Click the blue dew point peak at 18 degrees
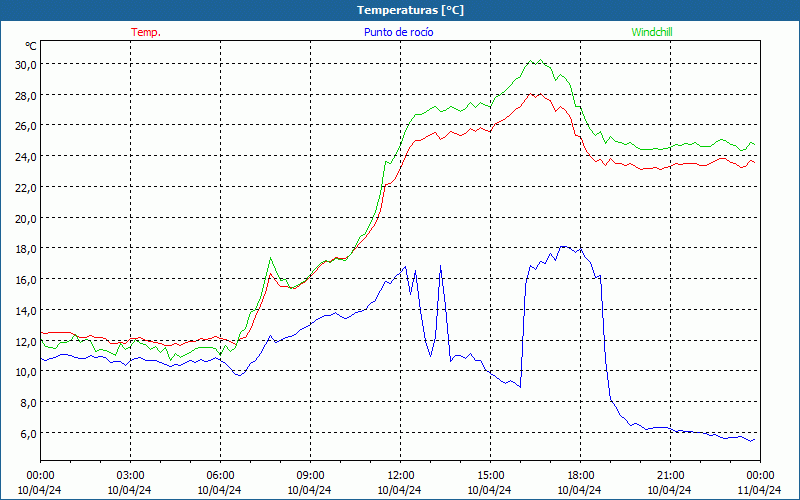This screenshot has width=800, height=500. (563, 246)
